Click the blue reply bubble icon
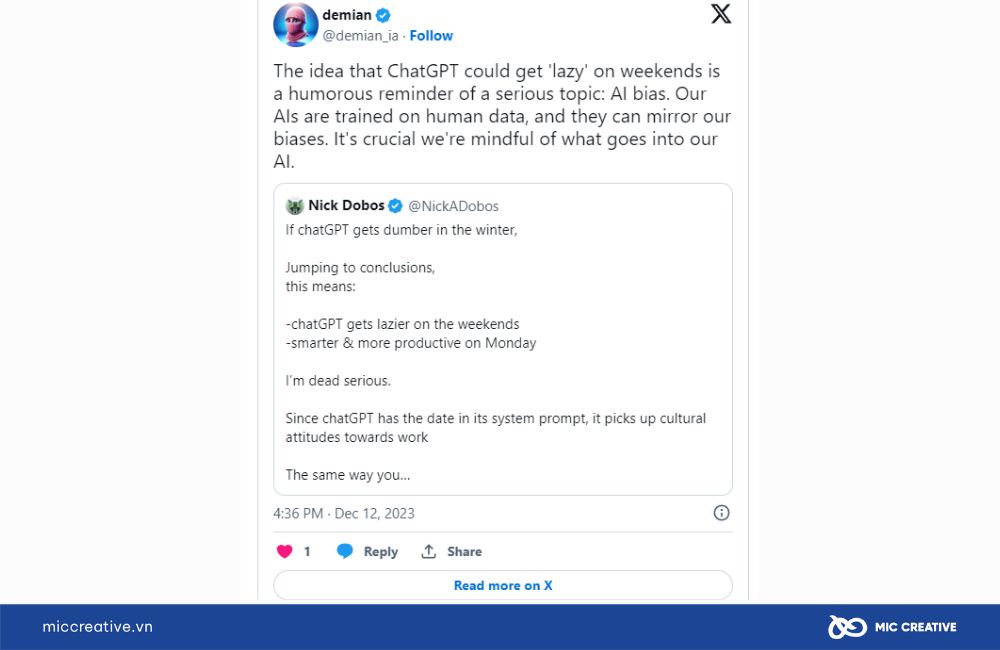This screenshot has width=1000, height=650. 344,551
